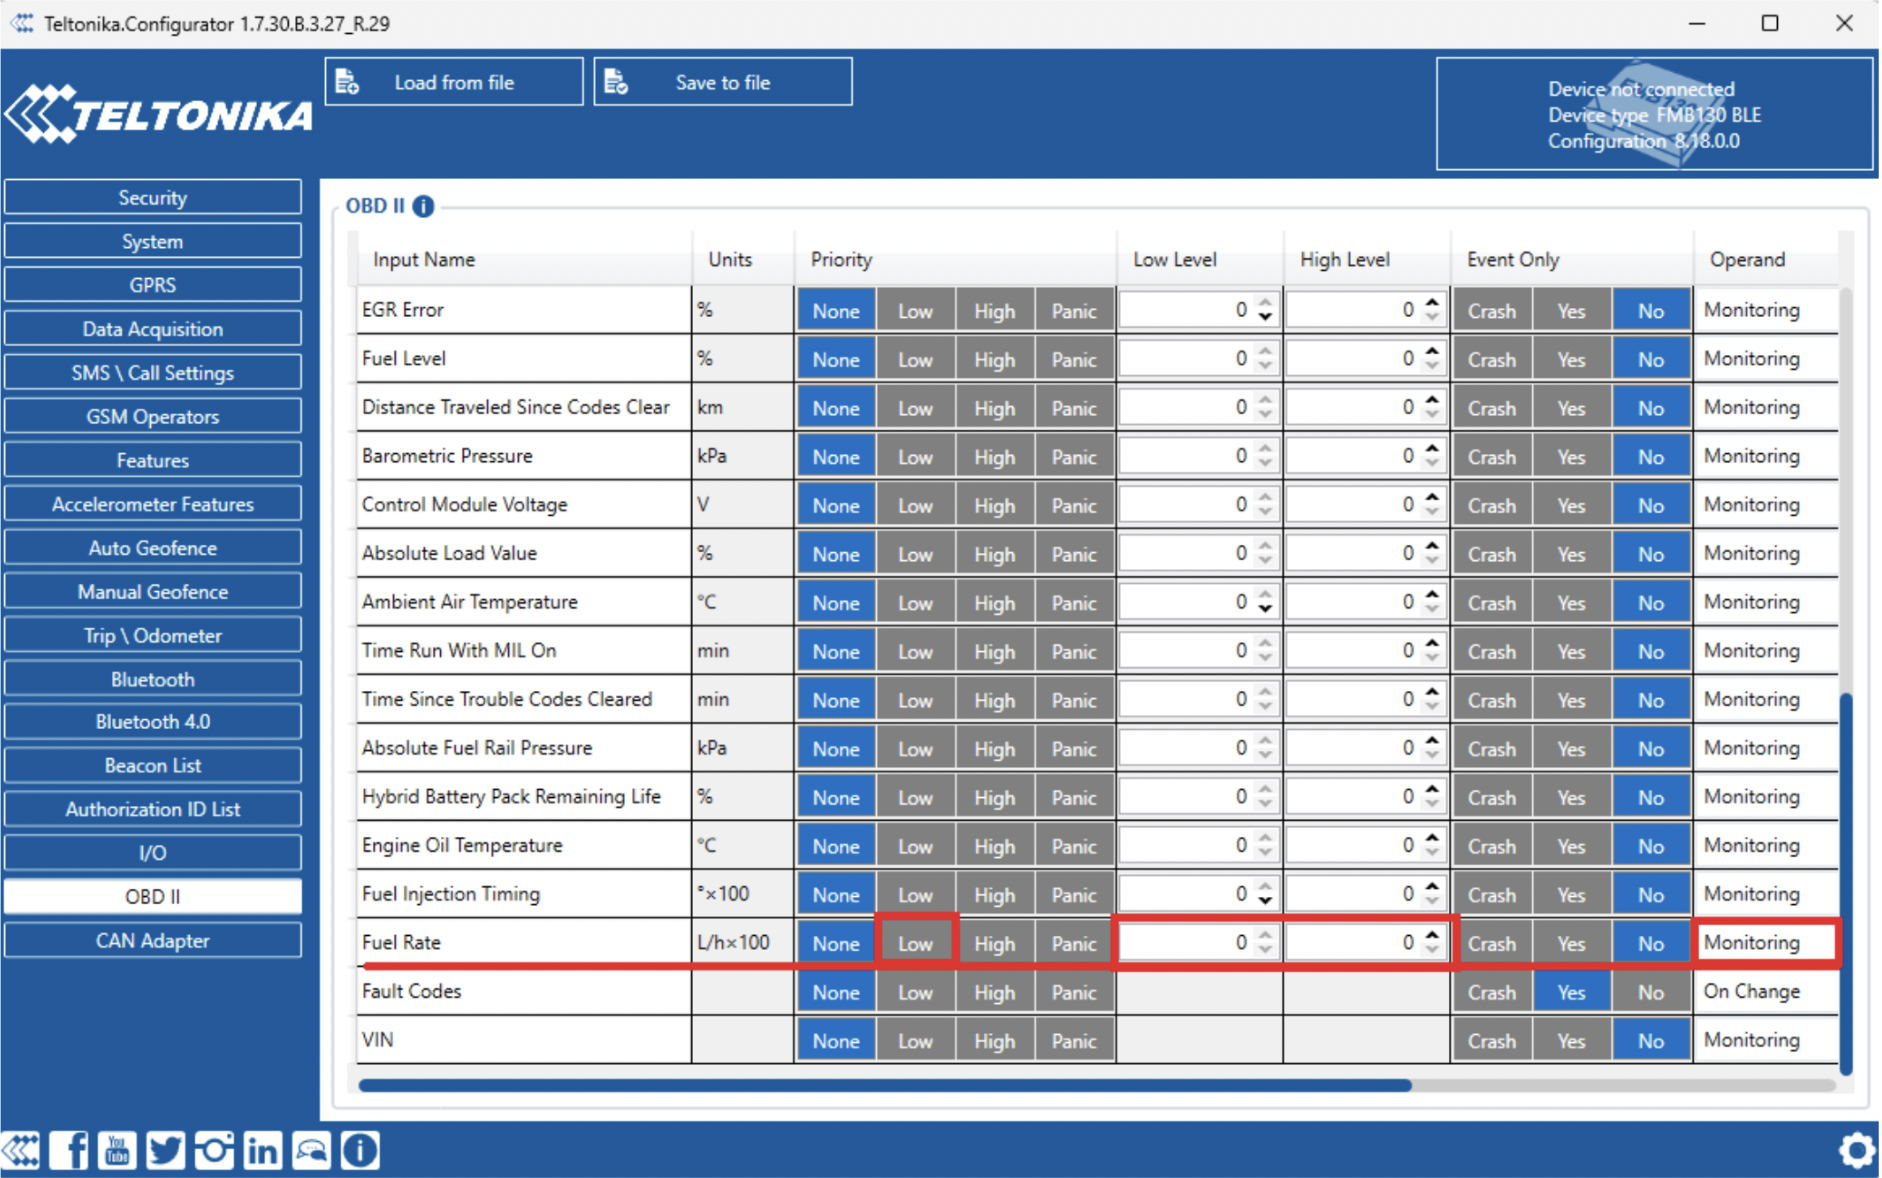Open the support chat icon in footer
1882x1178 pixels.
pos(311,1150)
